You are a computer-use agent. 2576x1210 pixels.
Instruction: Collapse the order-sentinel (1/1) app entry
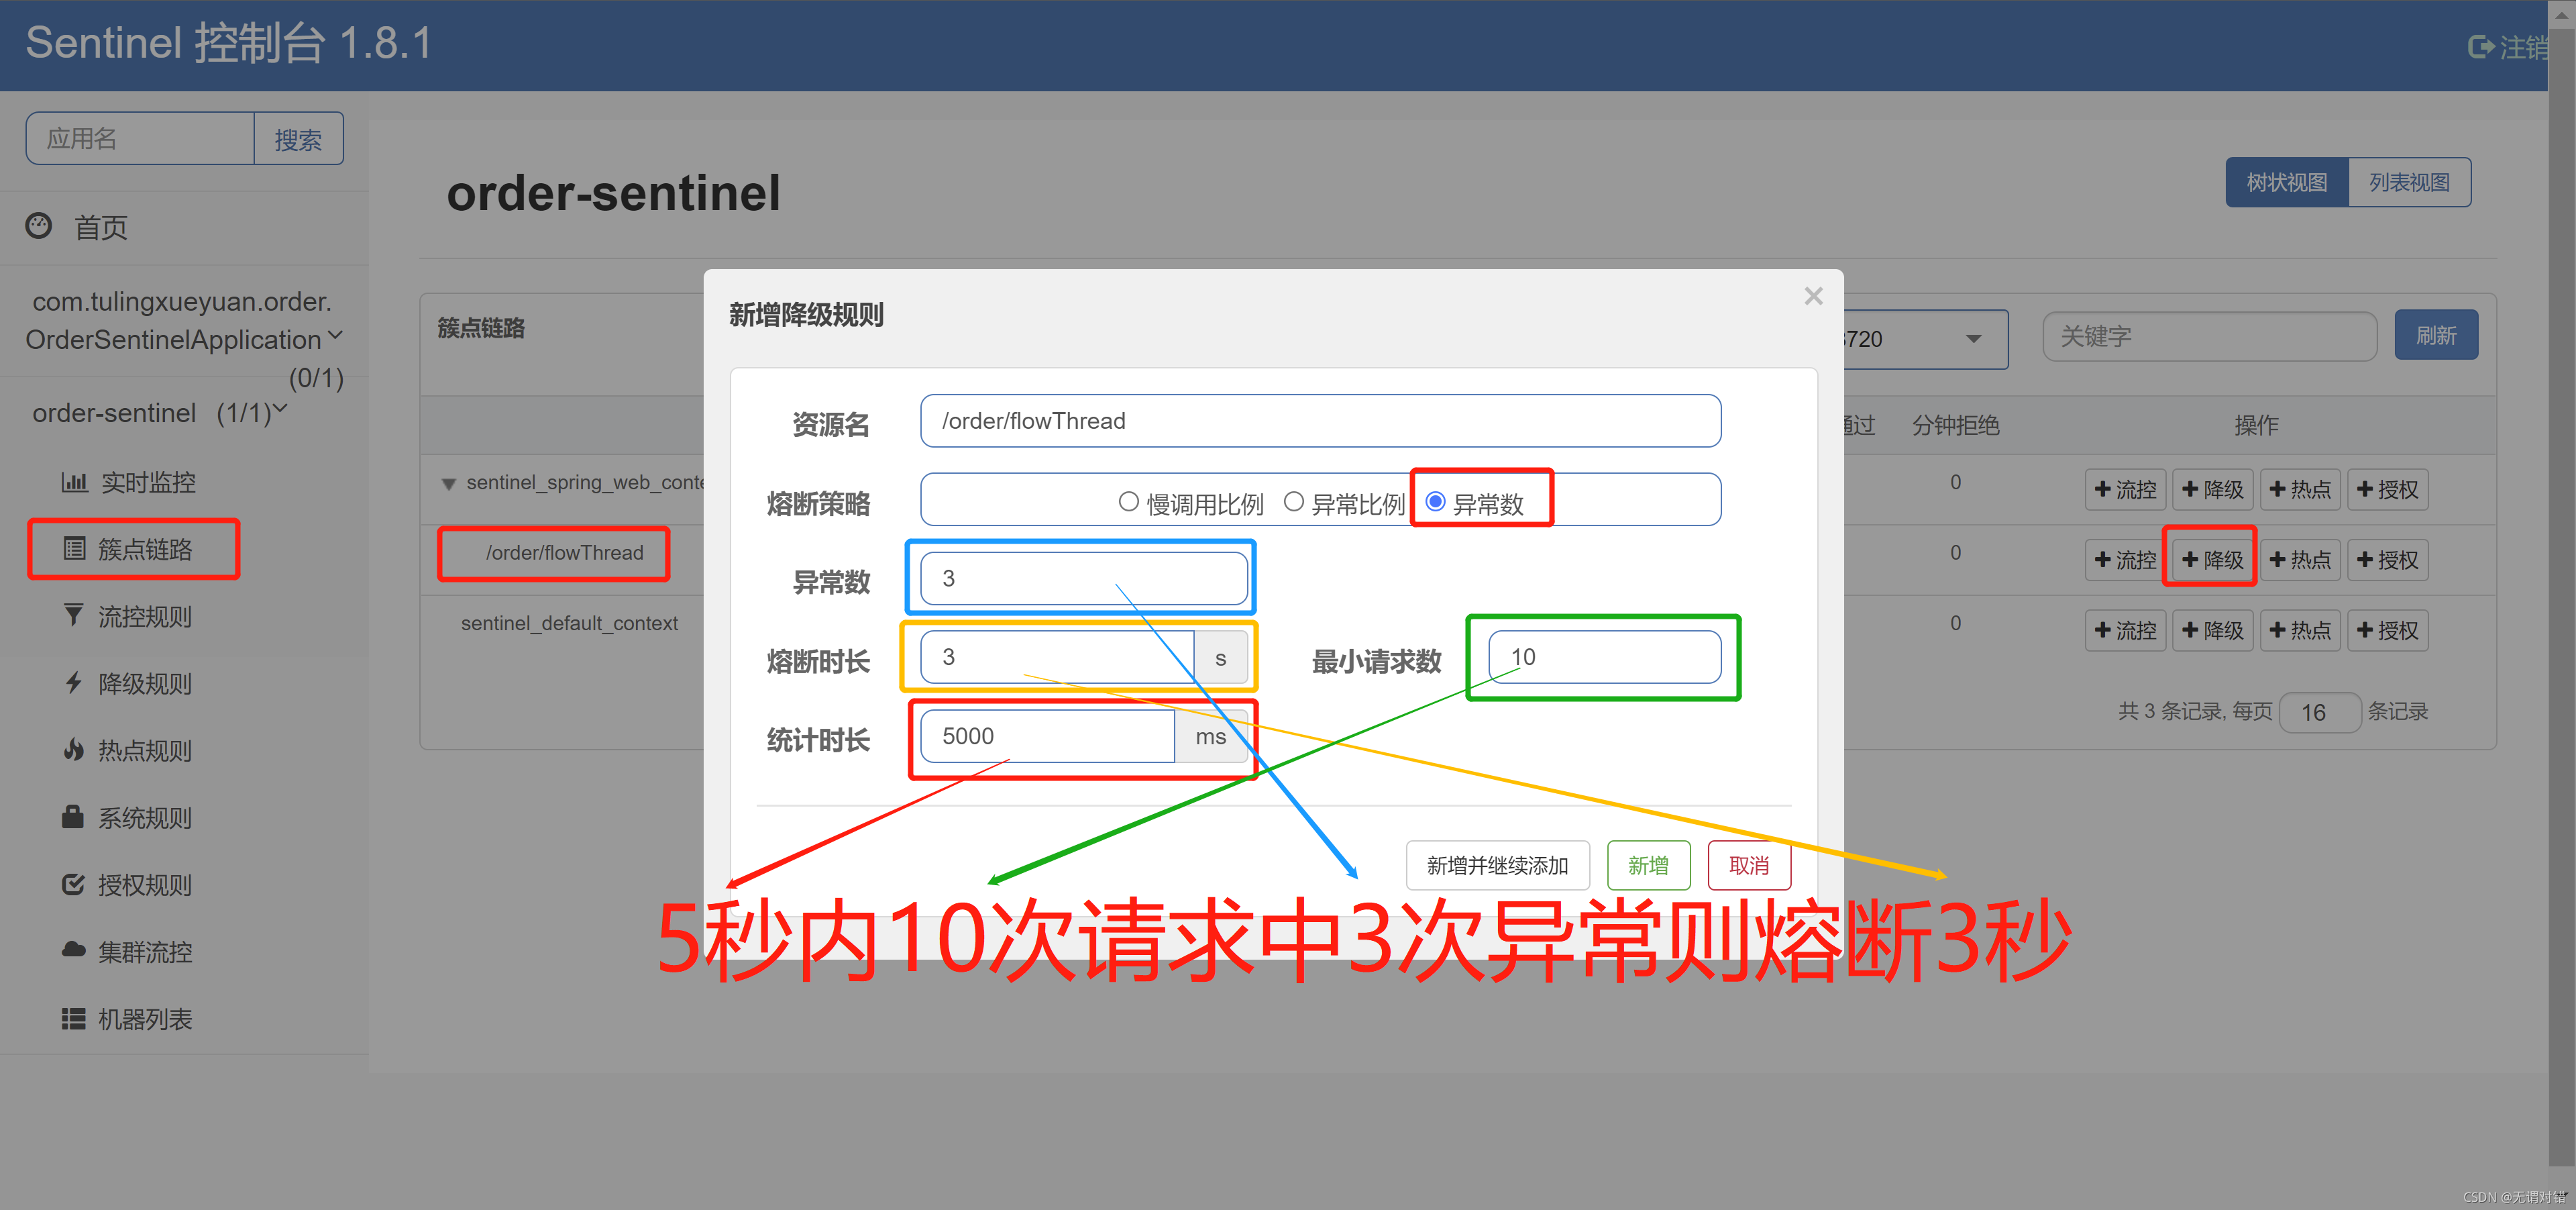click(280, 409)
